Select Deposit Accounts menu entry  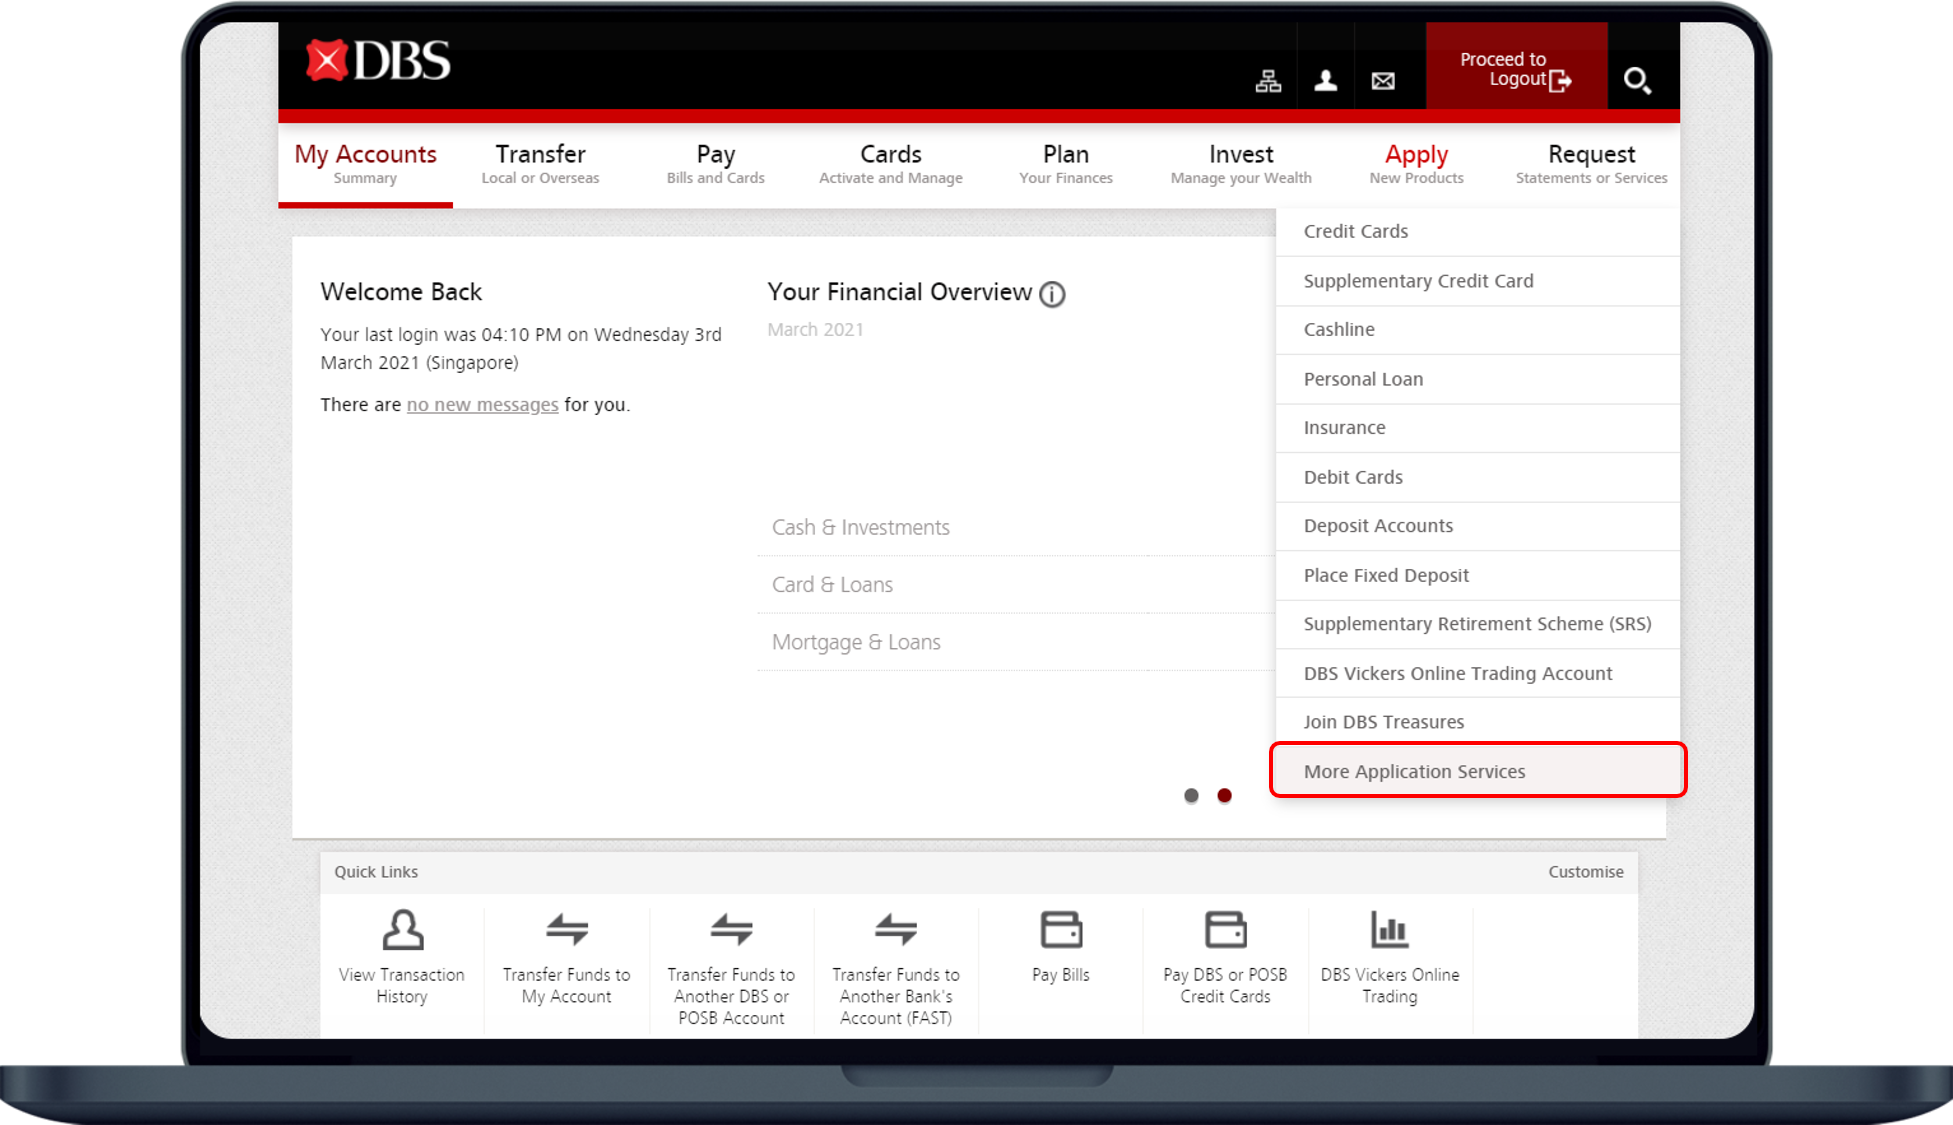[x=1478, y=526]
